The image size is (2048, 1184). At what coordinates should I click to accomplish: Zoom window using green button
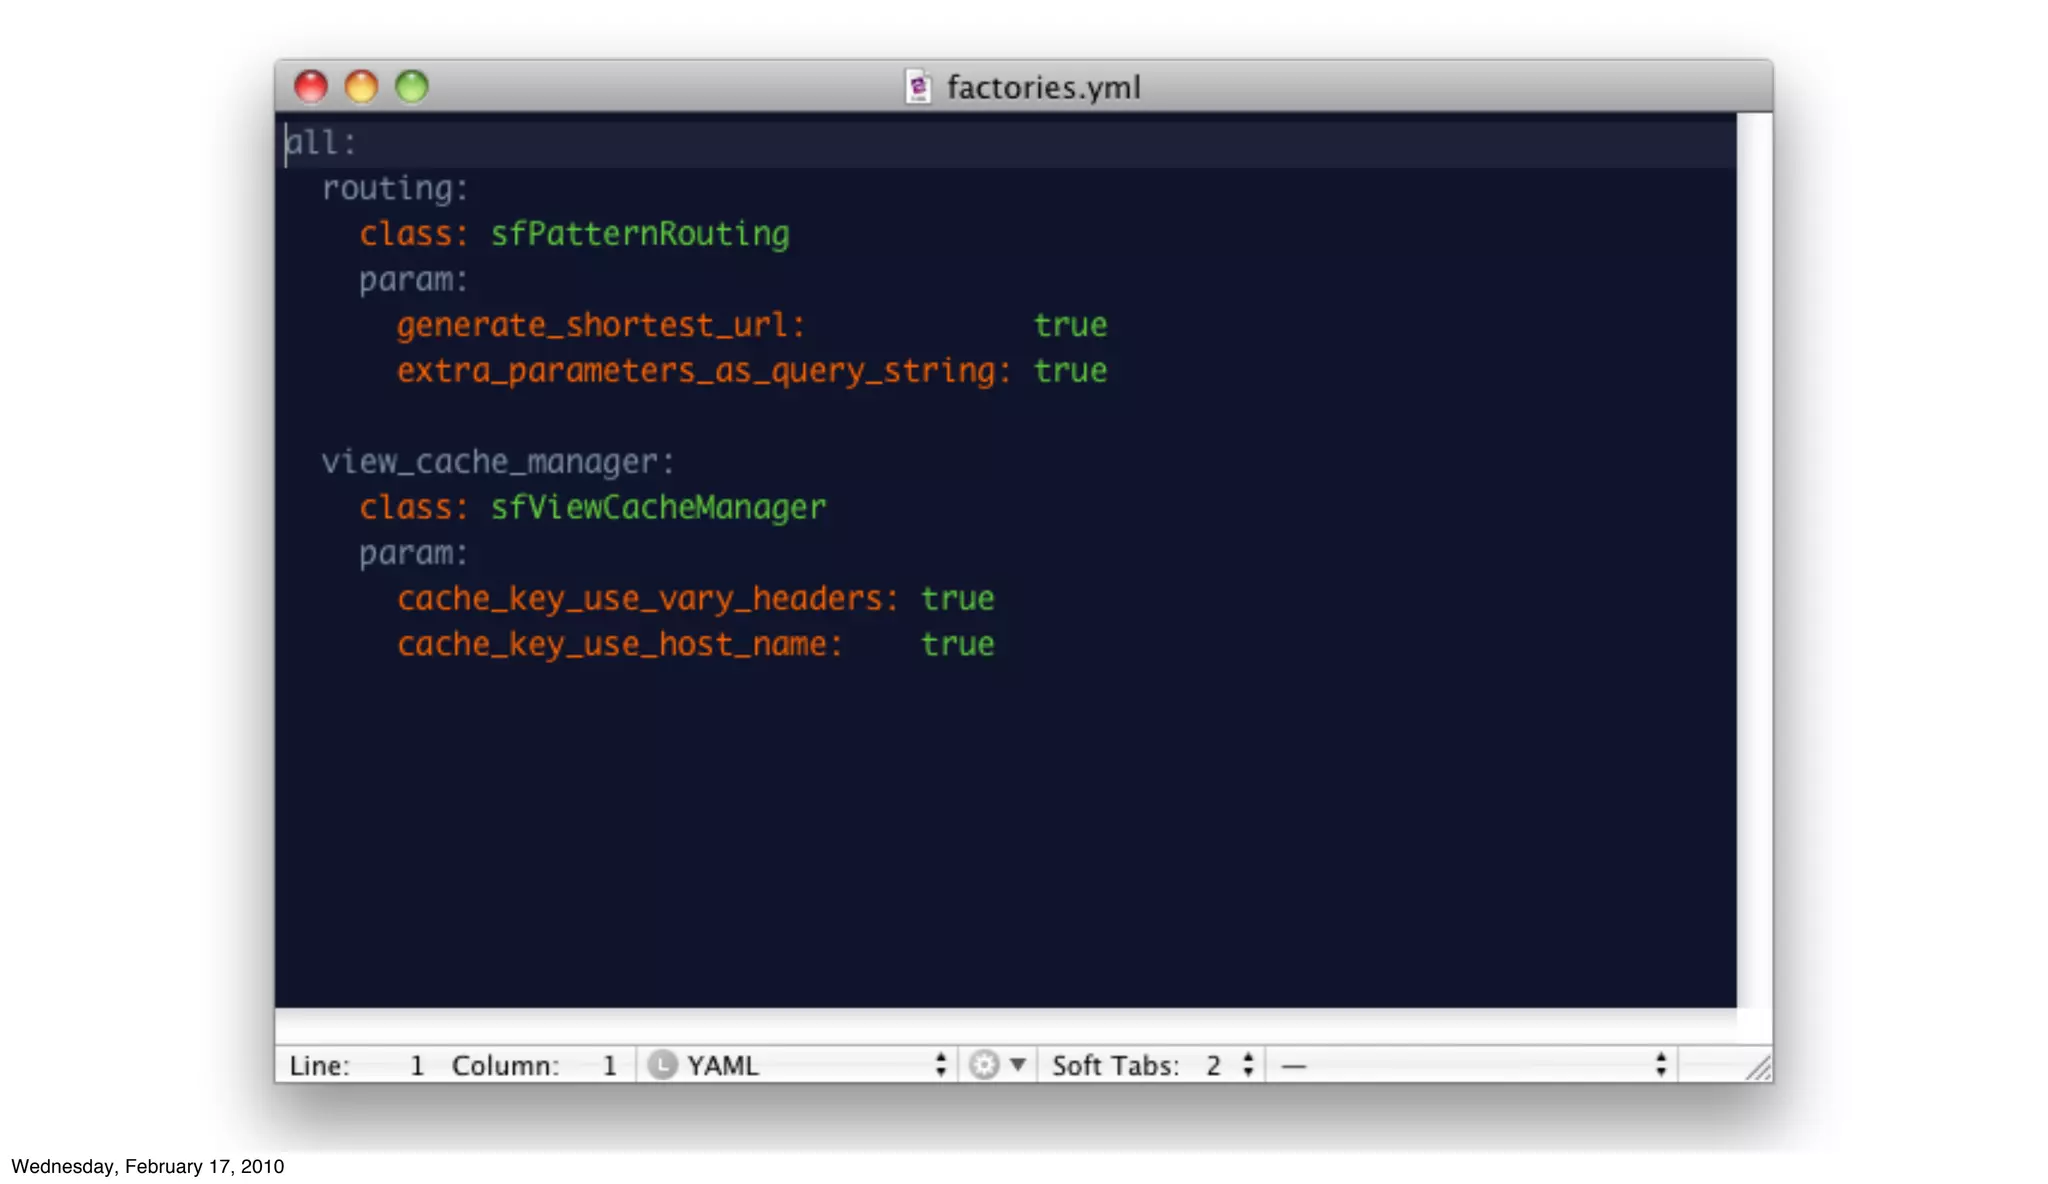[412, 87]
